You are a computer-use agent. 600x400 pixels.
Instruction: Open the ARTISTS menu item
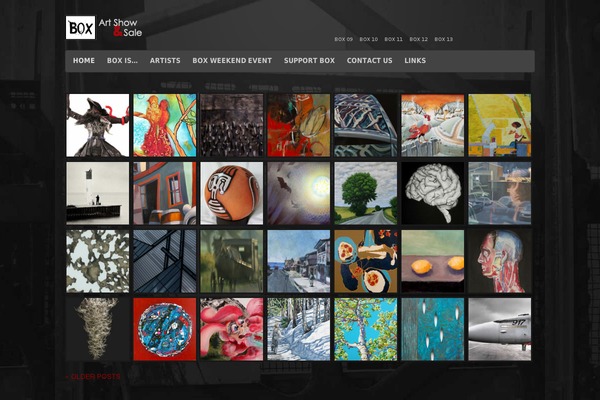pyautogui.click(x=165, y=60)
